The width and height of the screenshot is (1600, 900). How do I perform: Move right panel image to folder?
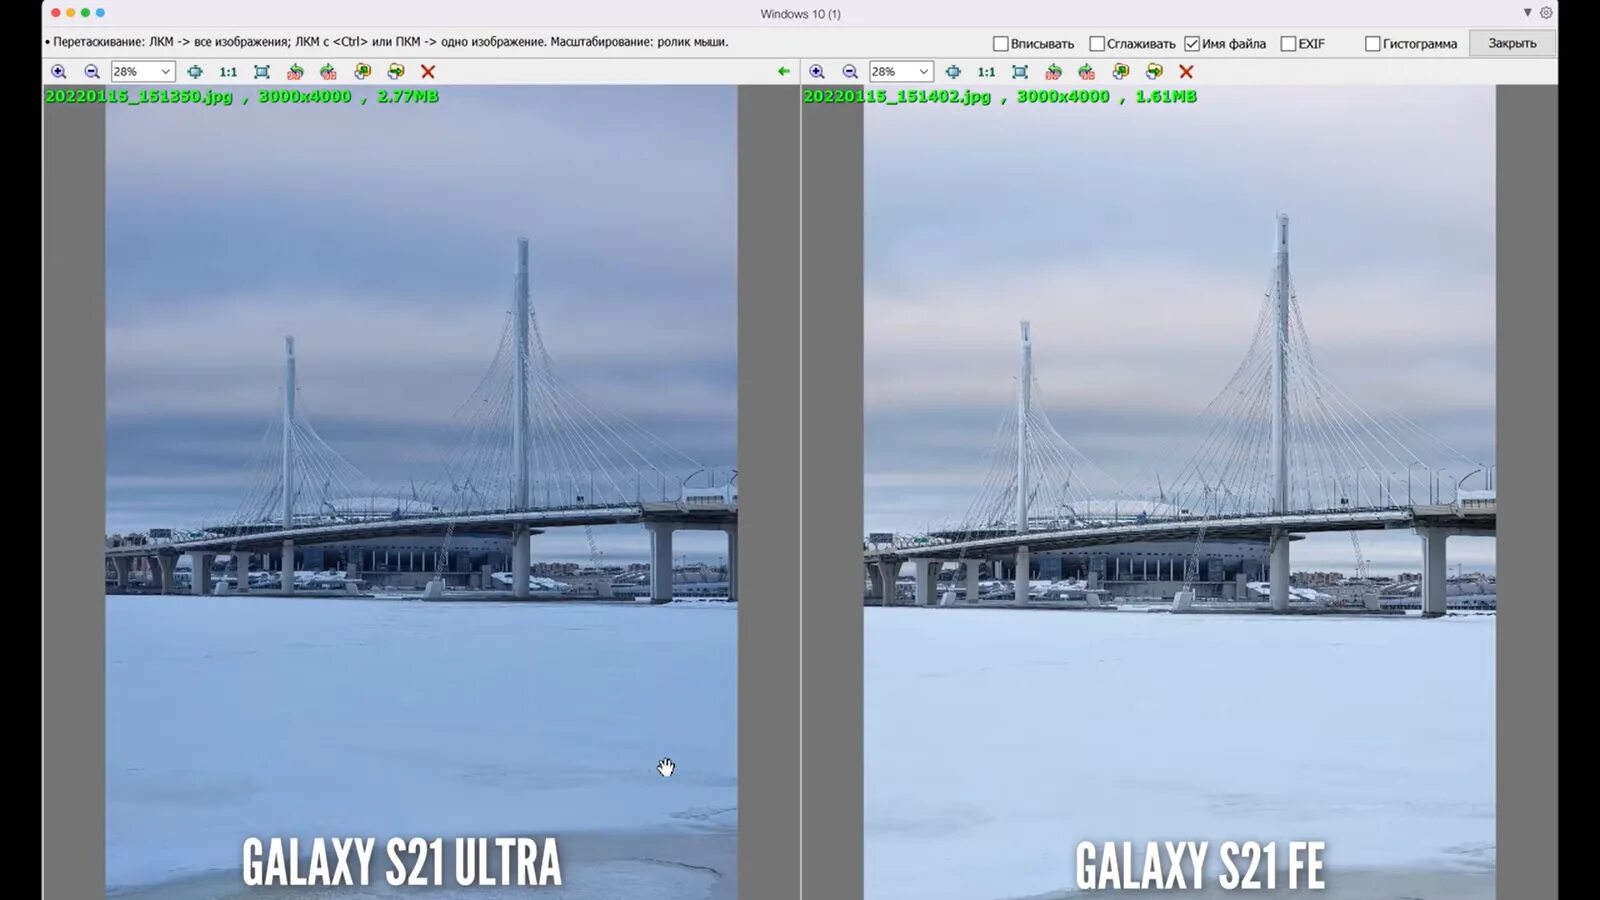(x=1154, y=72)
